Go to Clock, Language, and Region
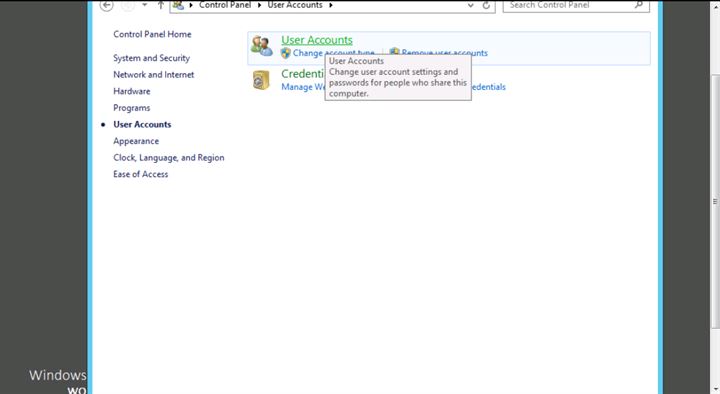This screenshot has height=394, width=720. click(x=169, y=158)
